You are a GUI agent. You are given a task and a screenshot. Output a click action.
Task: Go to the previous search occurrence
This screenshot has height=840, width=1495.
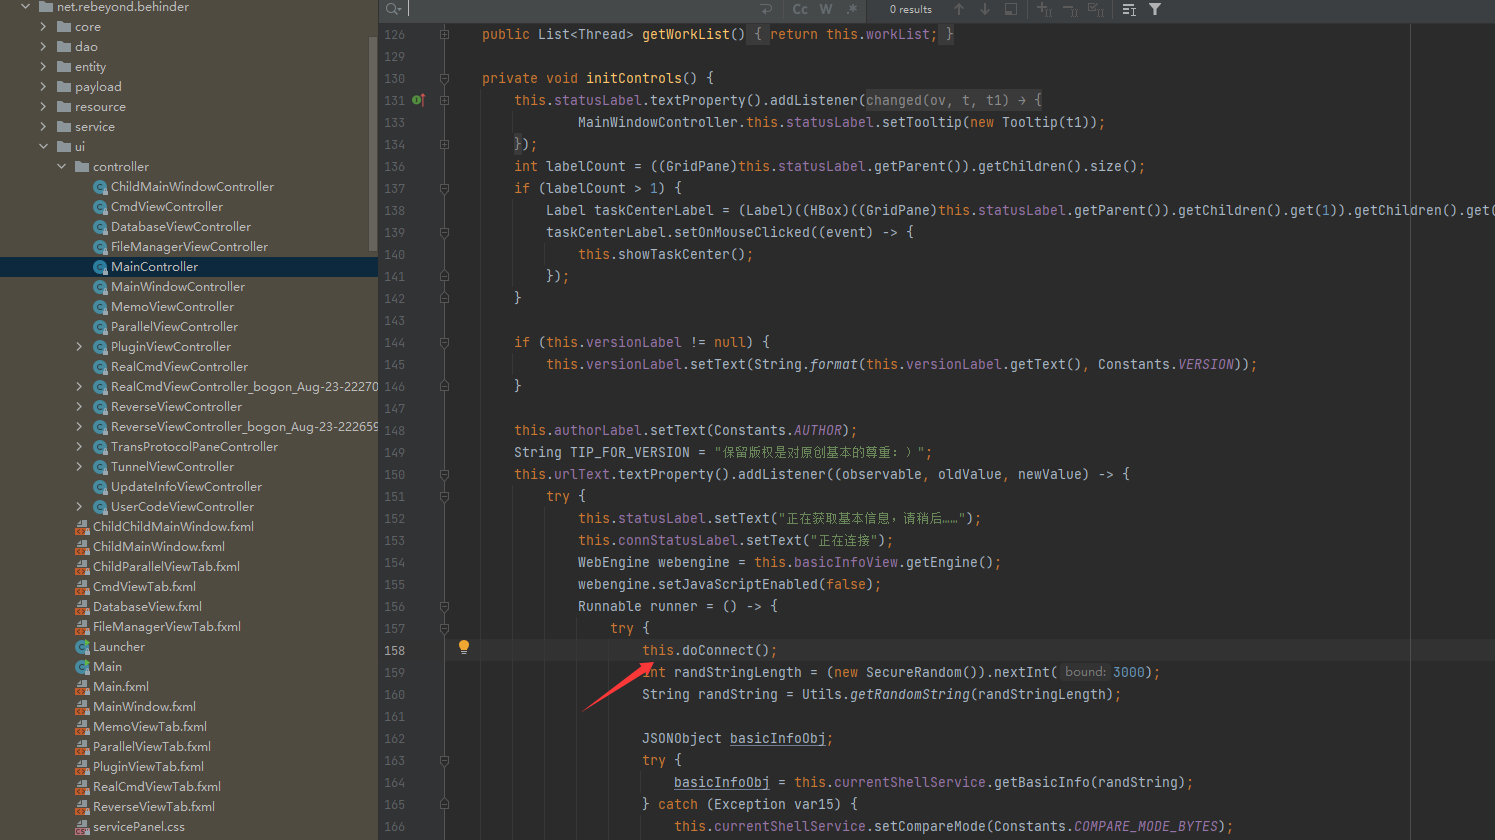959,9
